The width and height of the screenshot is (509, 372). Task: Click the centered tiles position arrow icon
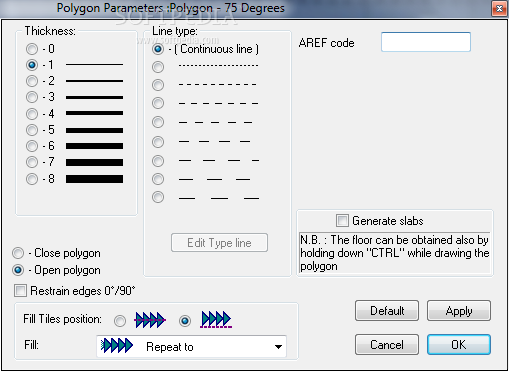150,320
